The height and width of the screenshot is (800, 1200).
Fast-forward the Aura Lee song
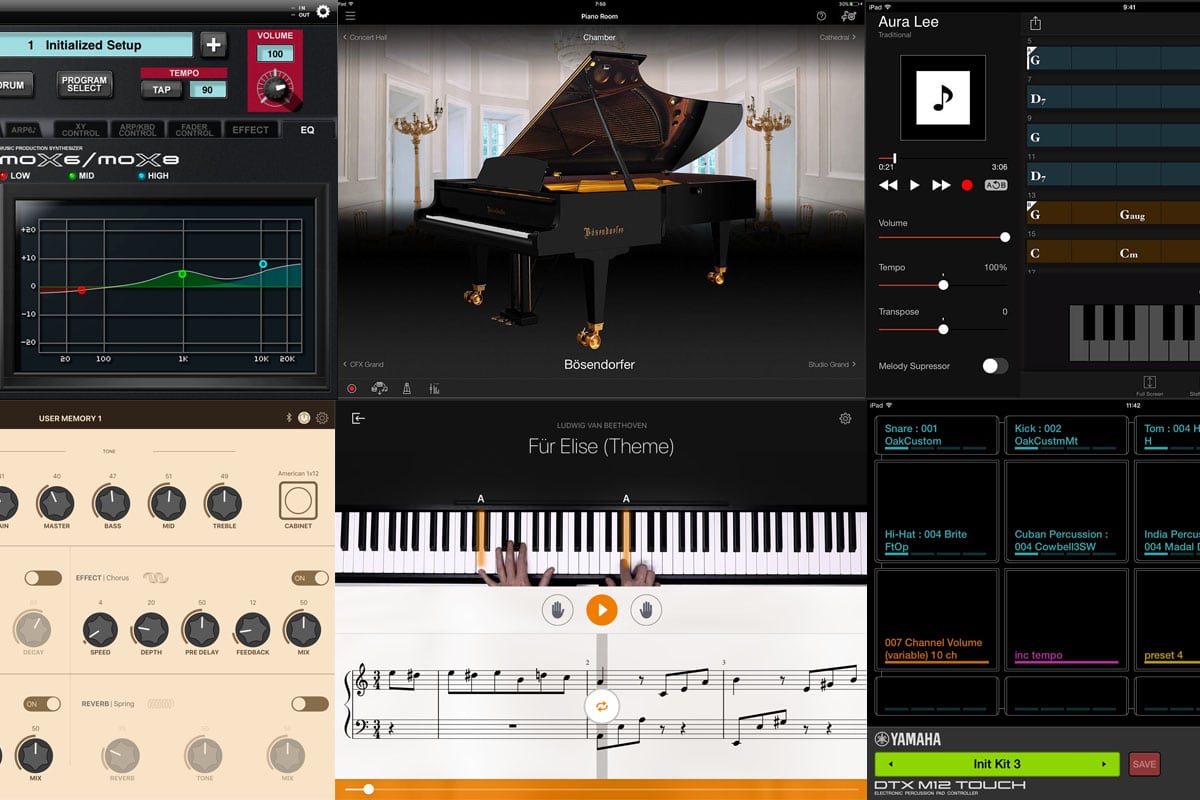941,185
